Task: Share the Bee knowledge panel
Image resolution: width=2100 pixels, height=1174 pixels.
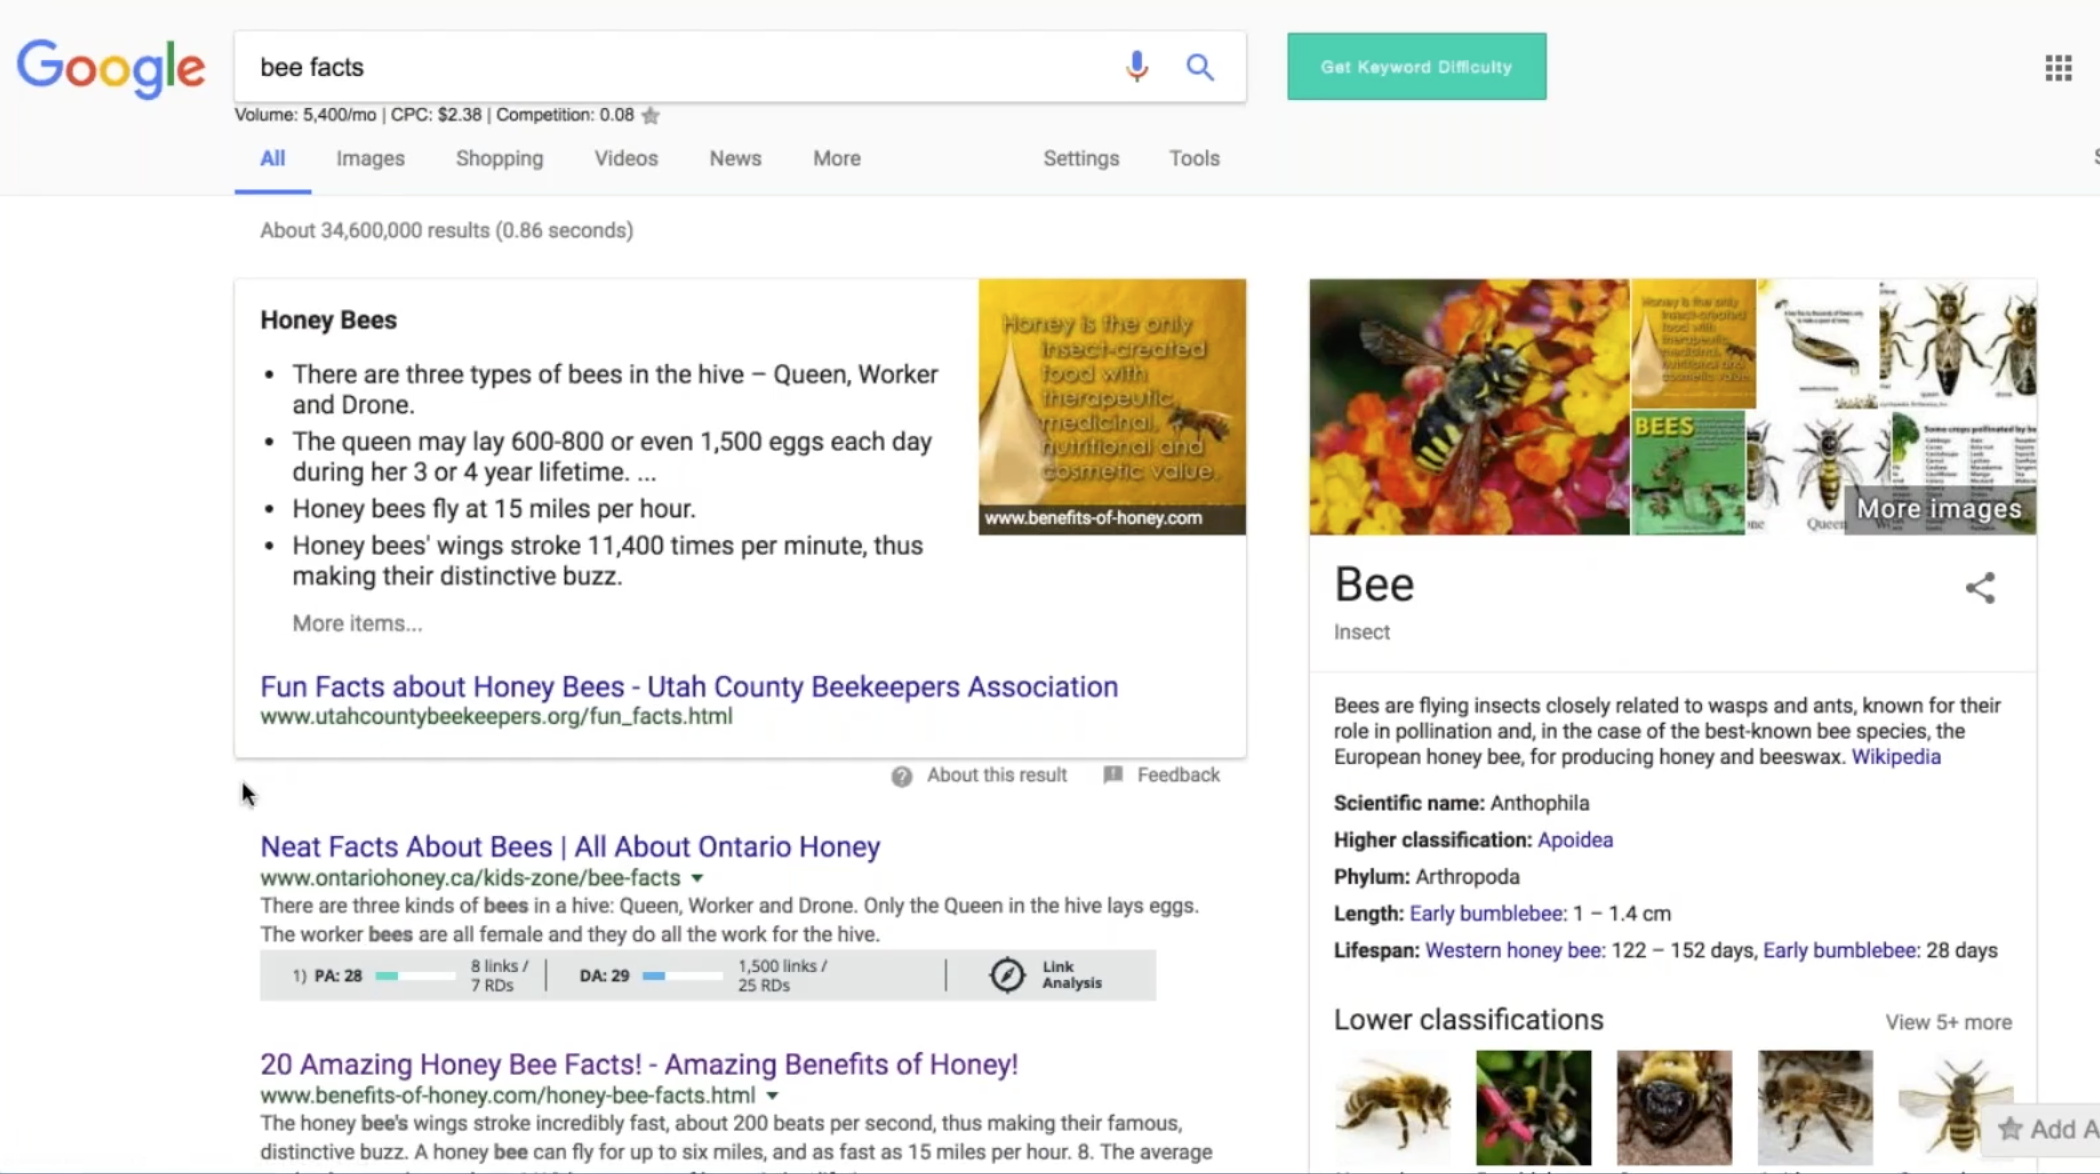Action: pyautogui.click(x=1980, y=588)
